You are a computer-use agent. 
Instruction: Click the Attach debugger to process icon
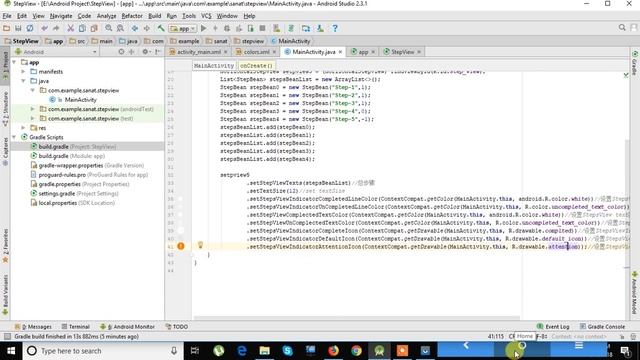(x=251, y=29)
